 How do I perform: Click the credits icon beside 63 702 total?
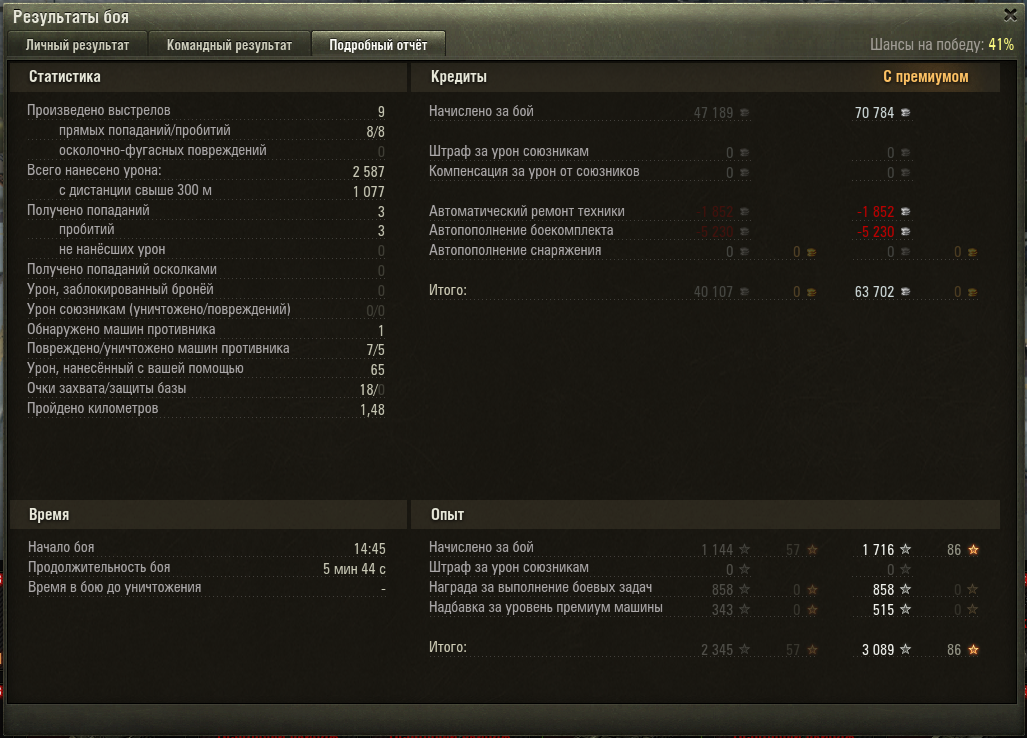point(906,291)
